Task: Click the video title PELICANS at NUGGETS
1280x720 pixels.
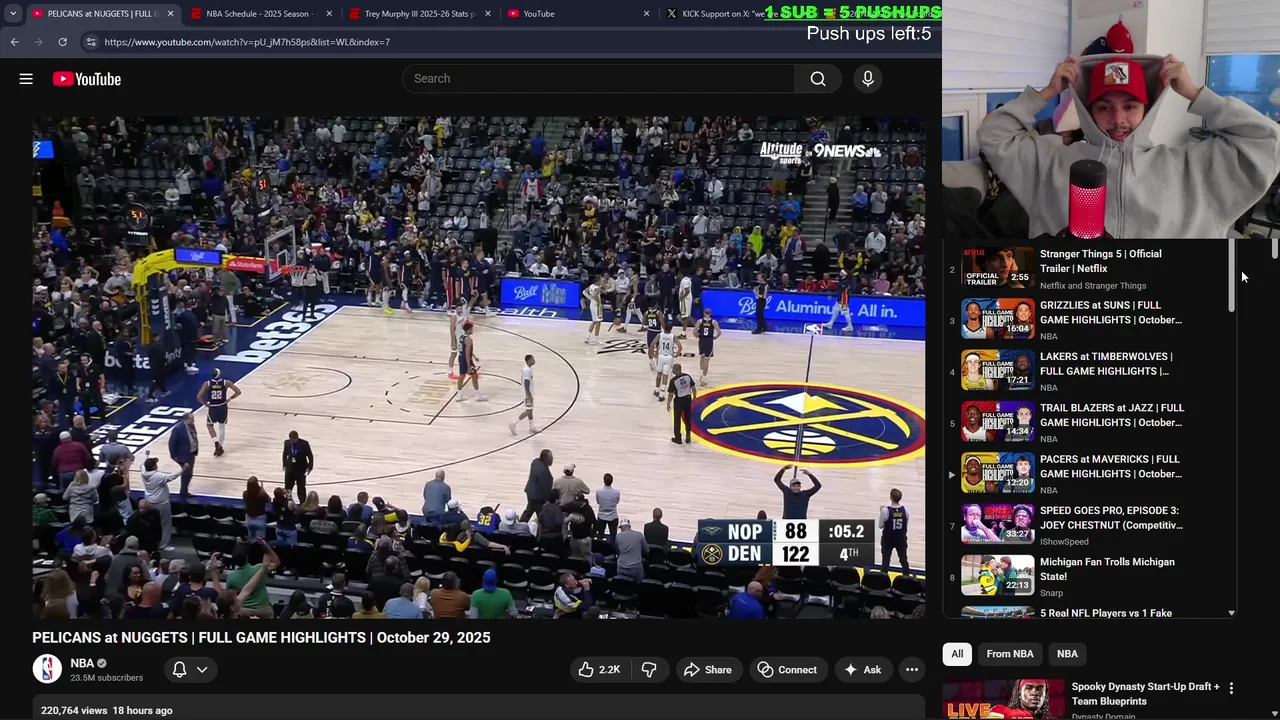Action: click(261, 638)
